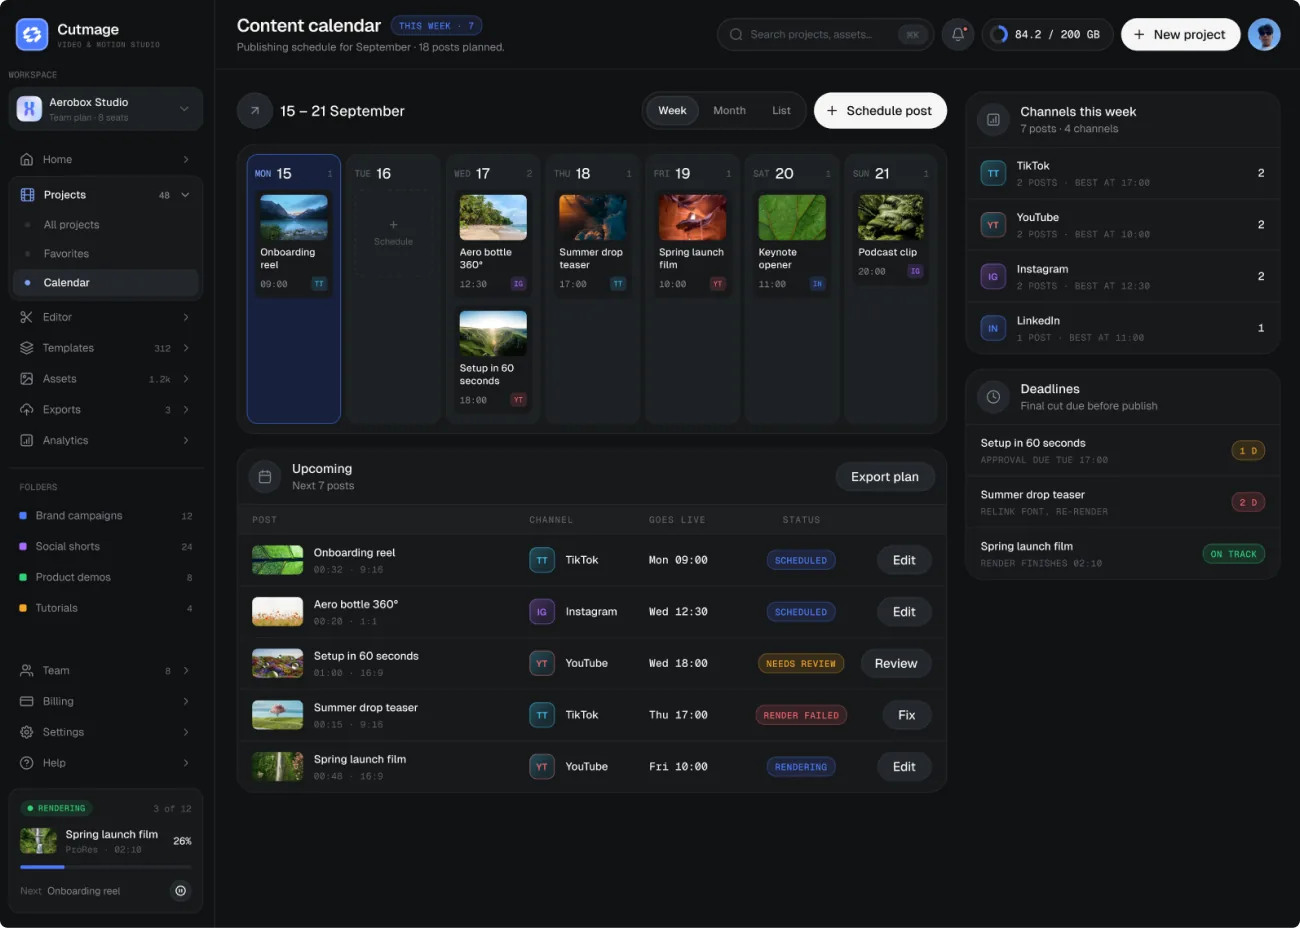Open the Tutorials folder
The image size is (1300, 928).
(106, 608)
